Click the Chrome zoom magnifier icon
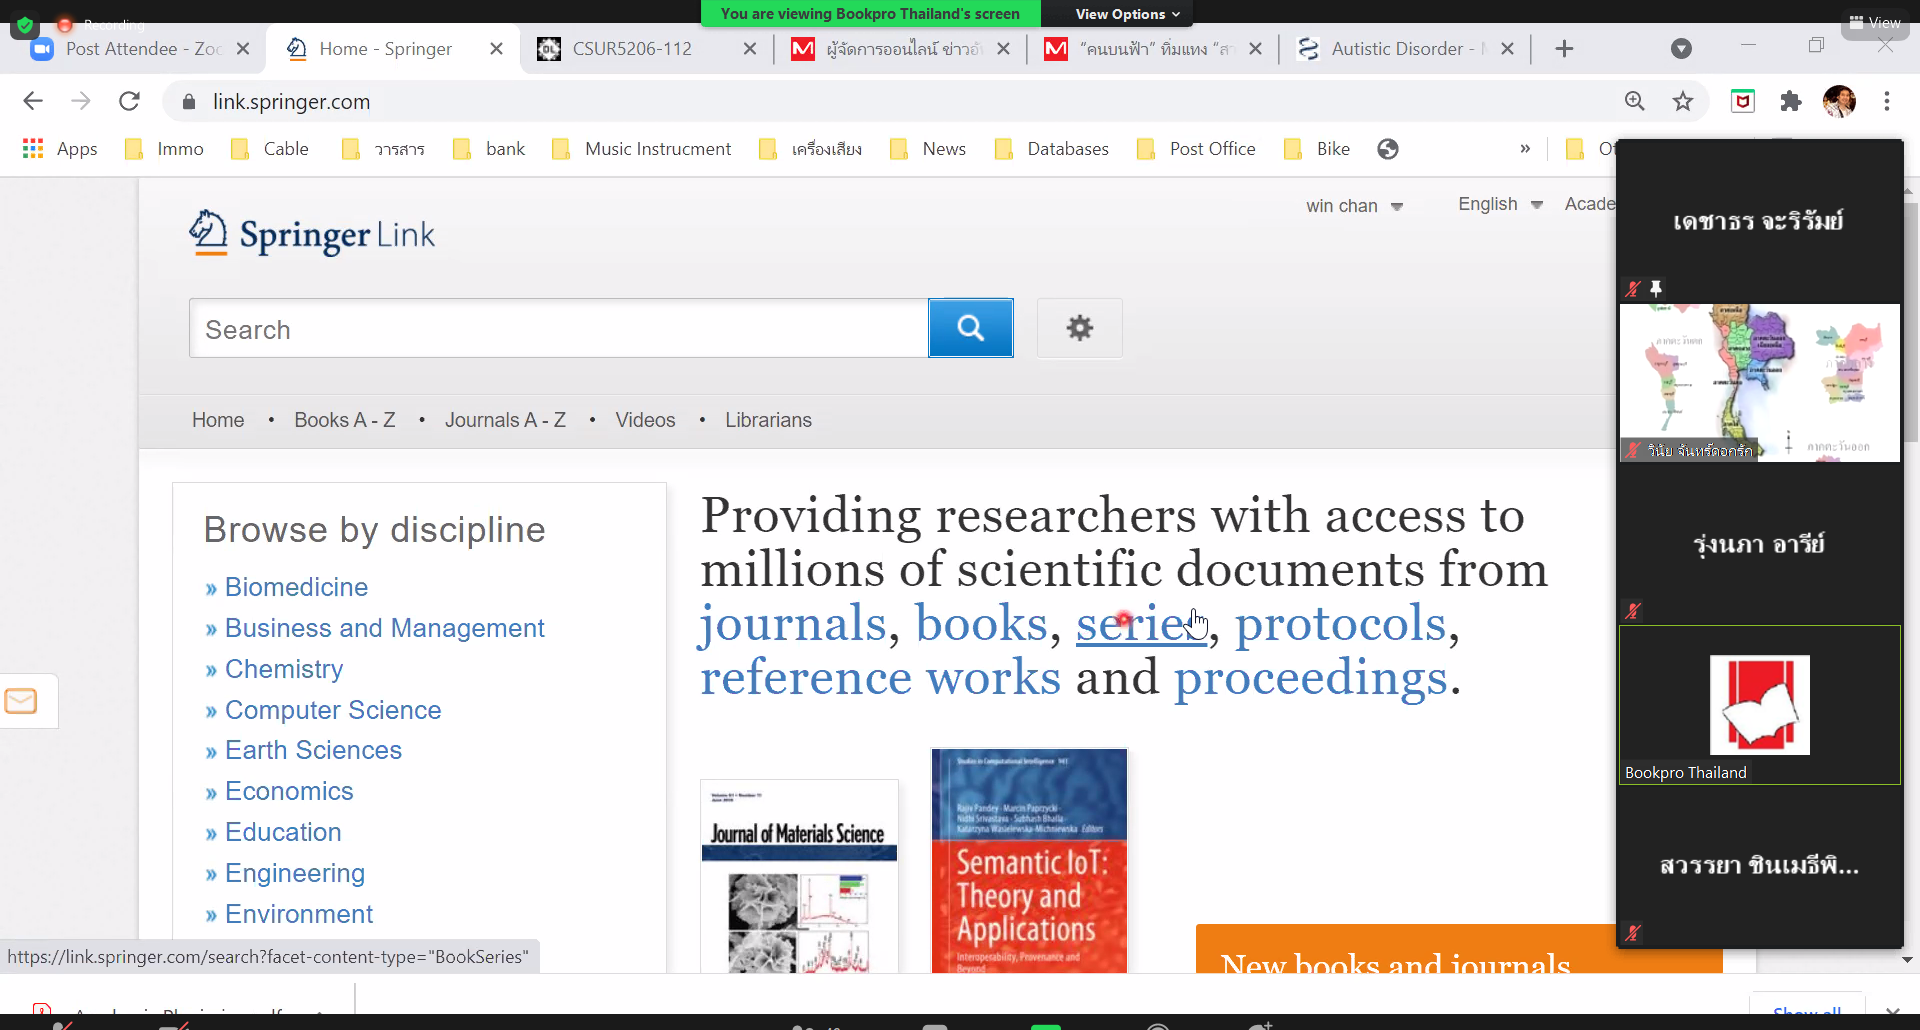 [1634, 101]
